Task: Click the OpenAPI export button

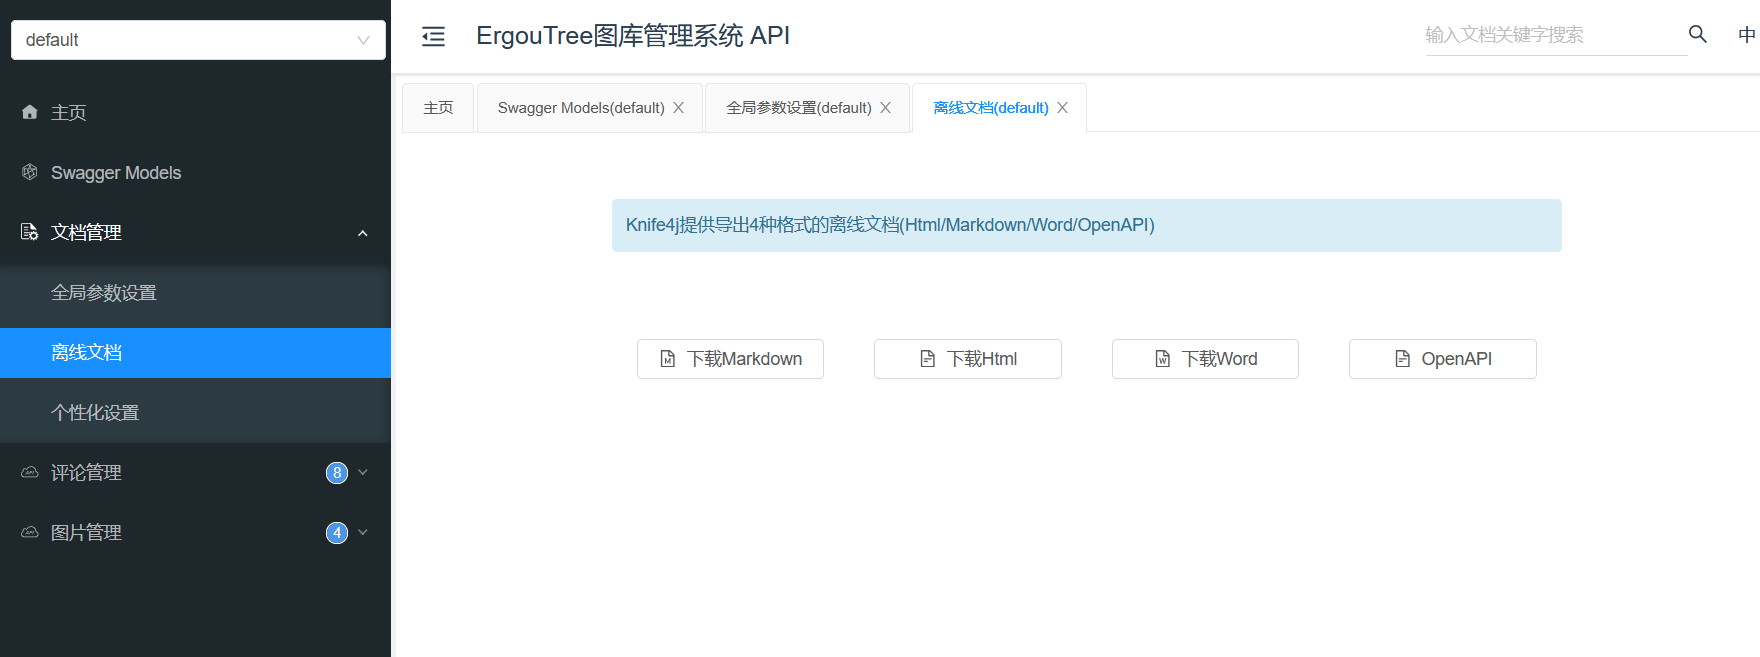Action: click(1442, 359)
